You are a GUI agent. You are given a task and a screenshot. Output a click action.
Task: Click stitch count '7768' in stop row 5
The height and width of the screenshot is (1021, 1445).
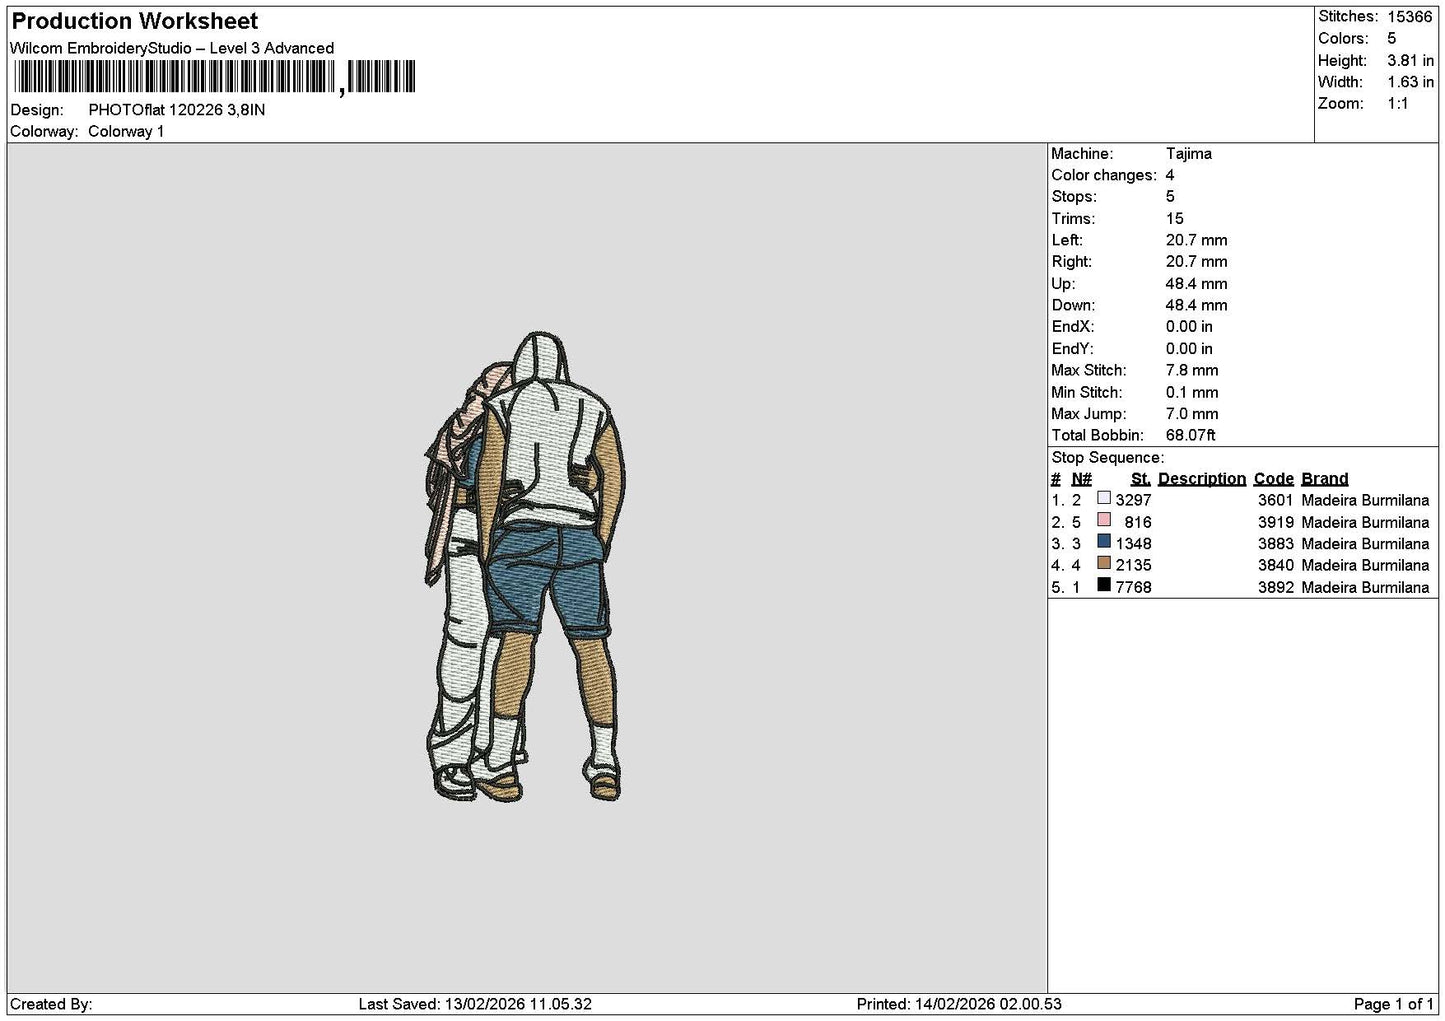1134,588
